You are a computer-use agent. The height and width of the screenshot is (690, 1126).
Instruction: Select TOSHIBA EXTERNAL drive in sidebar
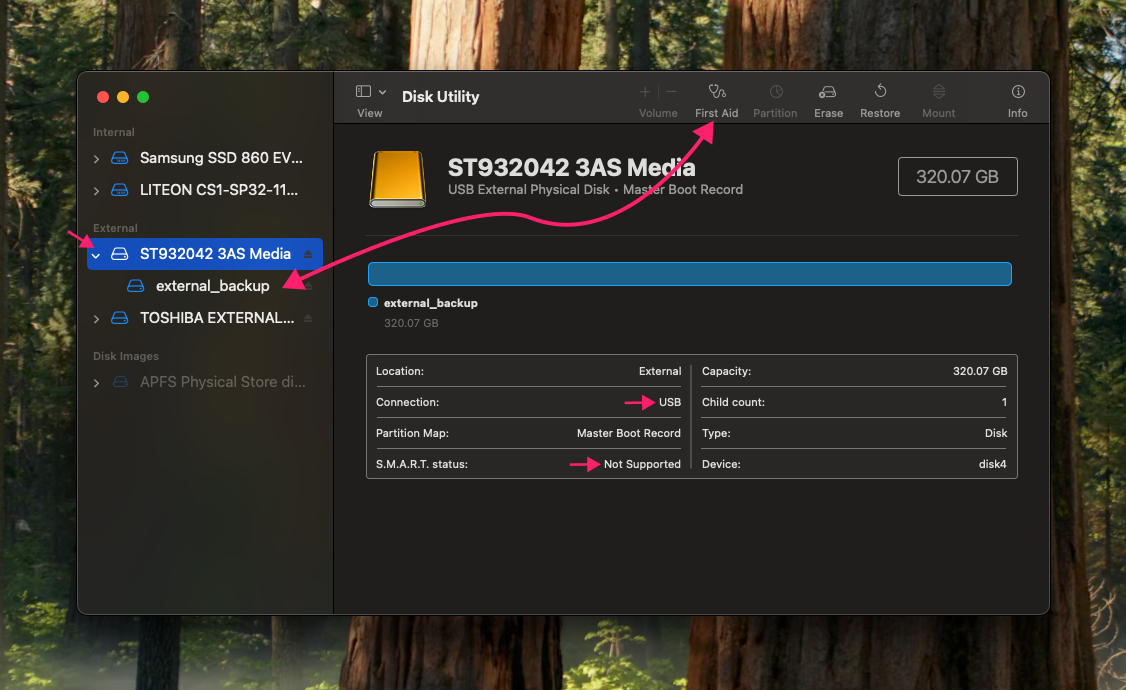point(205,318)
